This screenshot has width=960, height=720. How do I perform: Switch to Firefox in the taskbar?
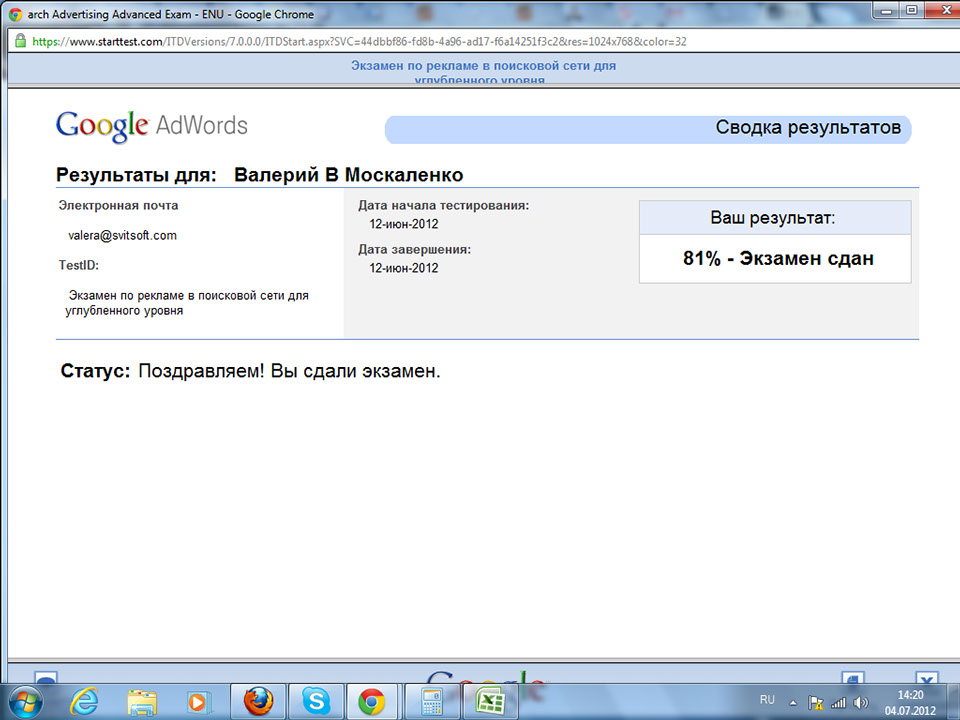coord(258,702)
